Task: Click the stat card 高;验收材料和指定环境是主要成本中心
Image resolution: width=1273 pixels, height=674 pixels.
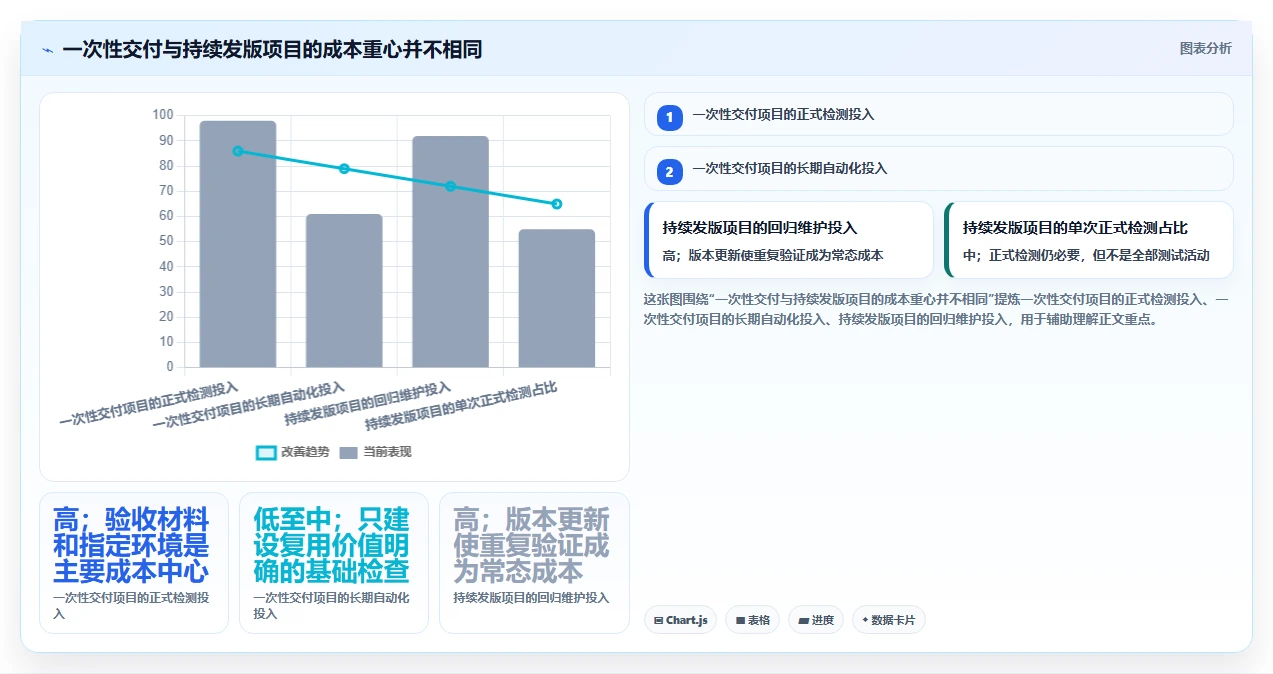Action: 134,563
